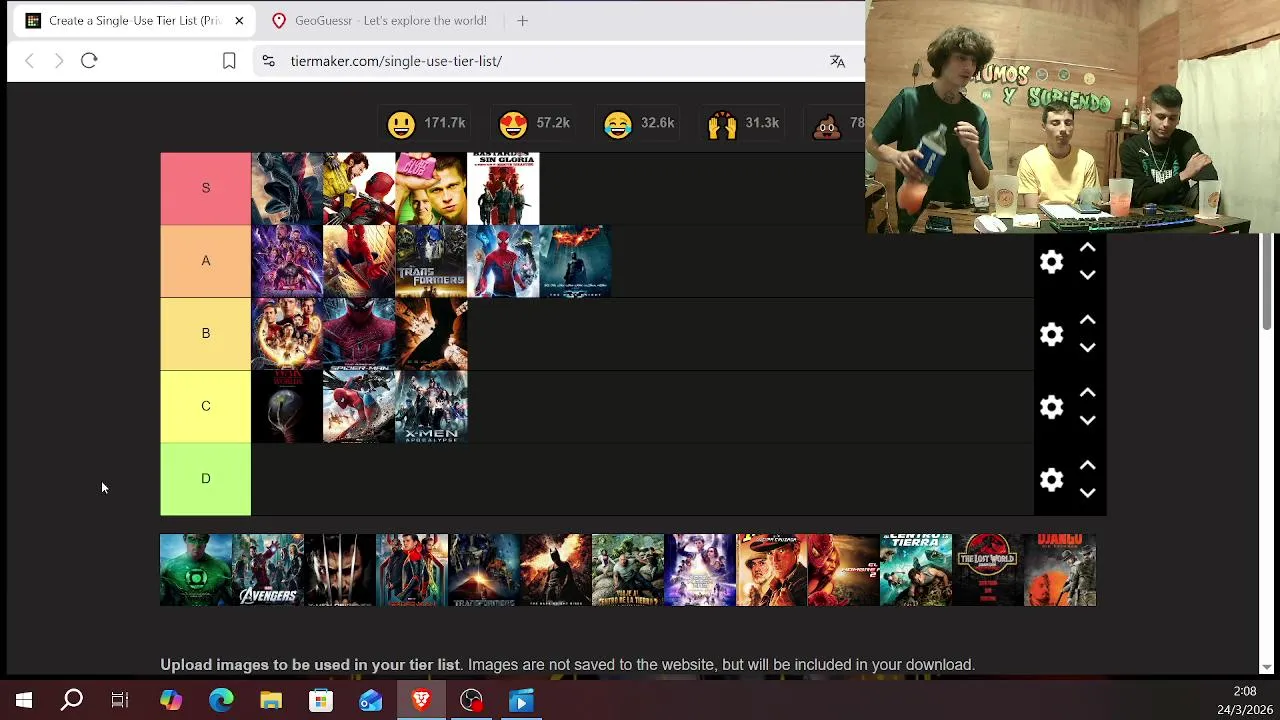Open Outlook from taskbar
The width and height of the screenshot is (1280, 720).
pos(371,701)
